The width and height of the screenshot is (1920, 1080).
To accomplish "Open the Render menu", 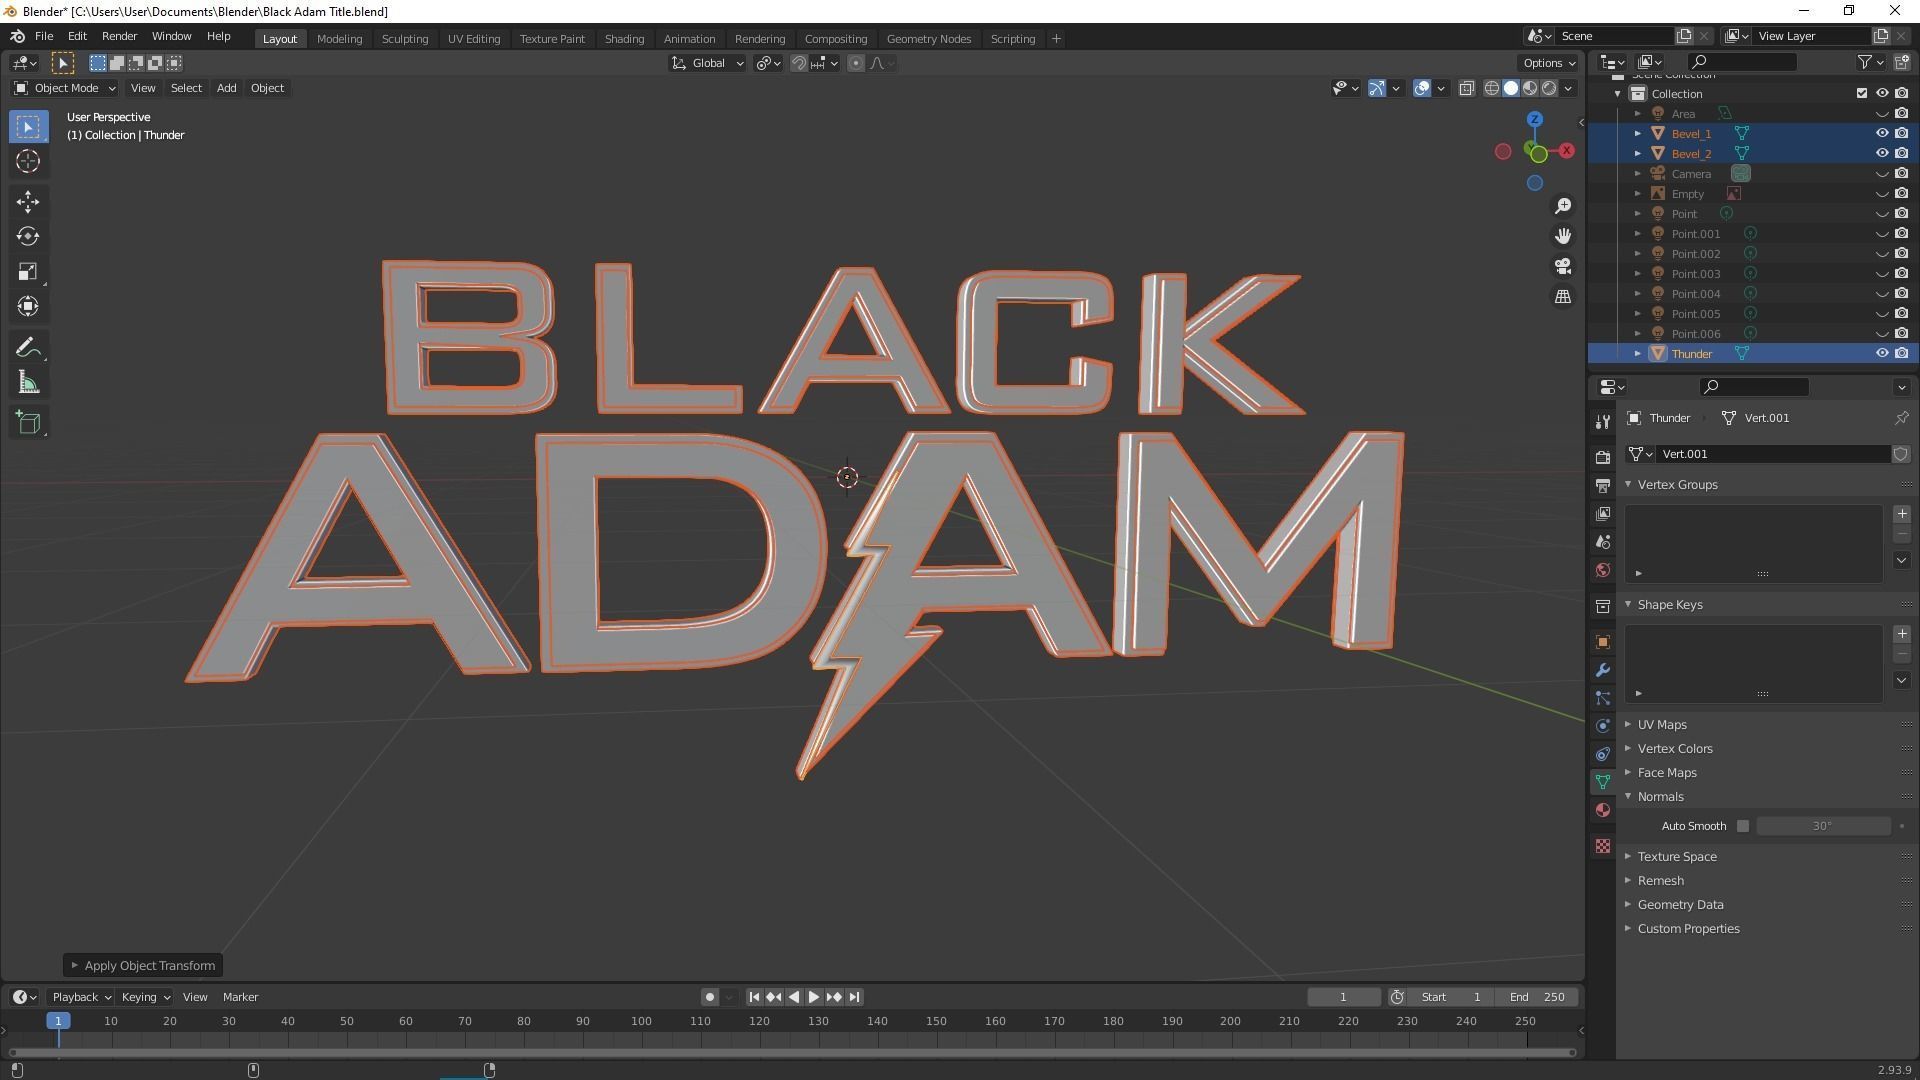I will tap(119, 36).
